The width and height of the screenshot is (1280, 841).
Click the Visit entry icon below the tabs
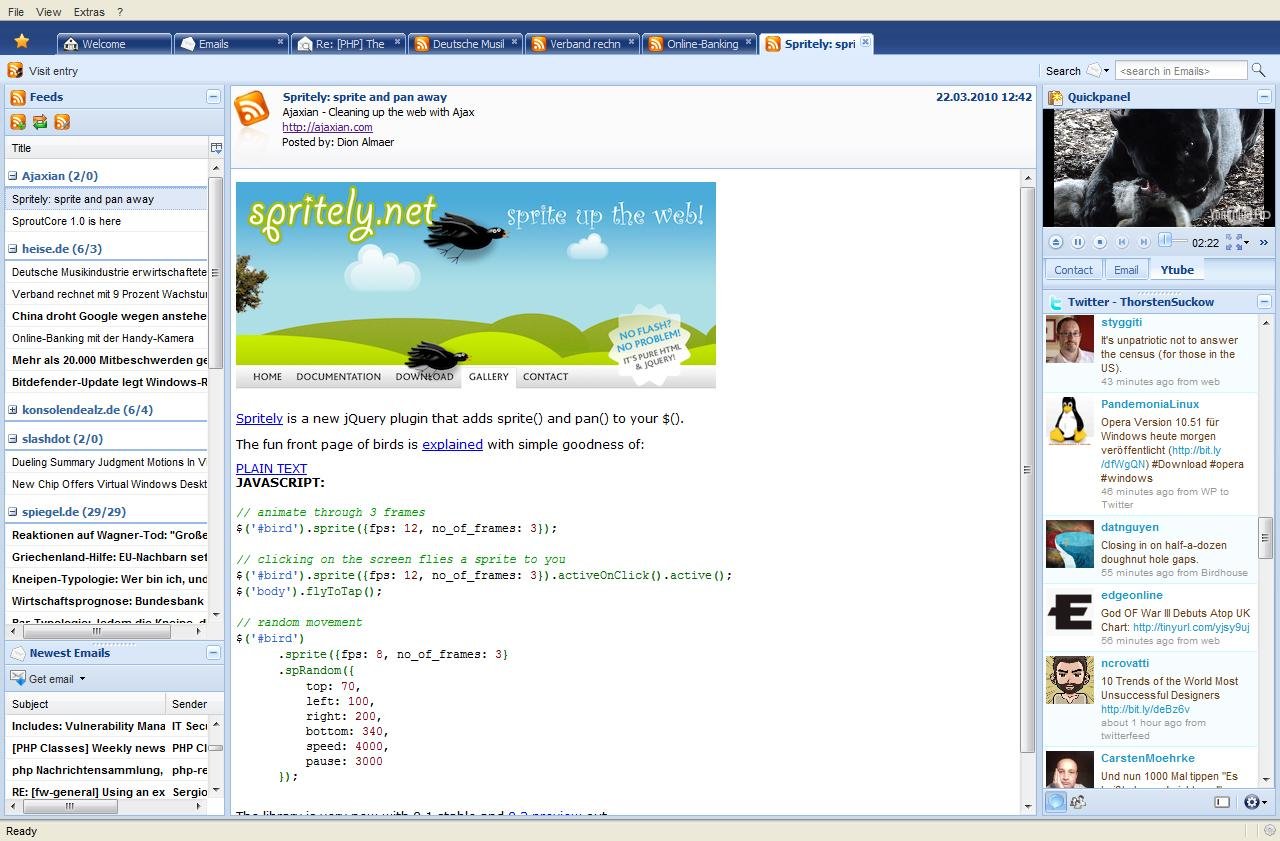click(x=13, y=70)
